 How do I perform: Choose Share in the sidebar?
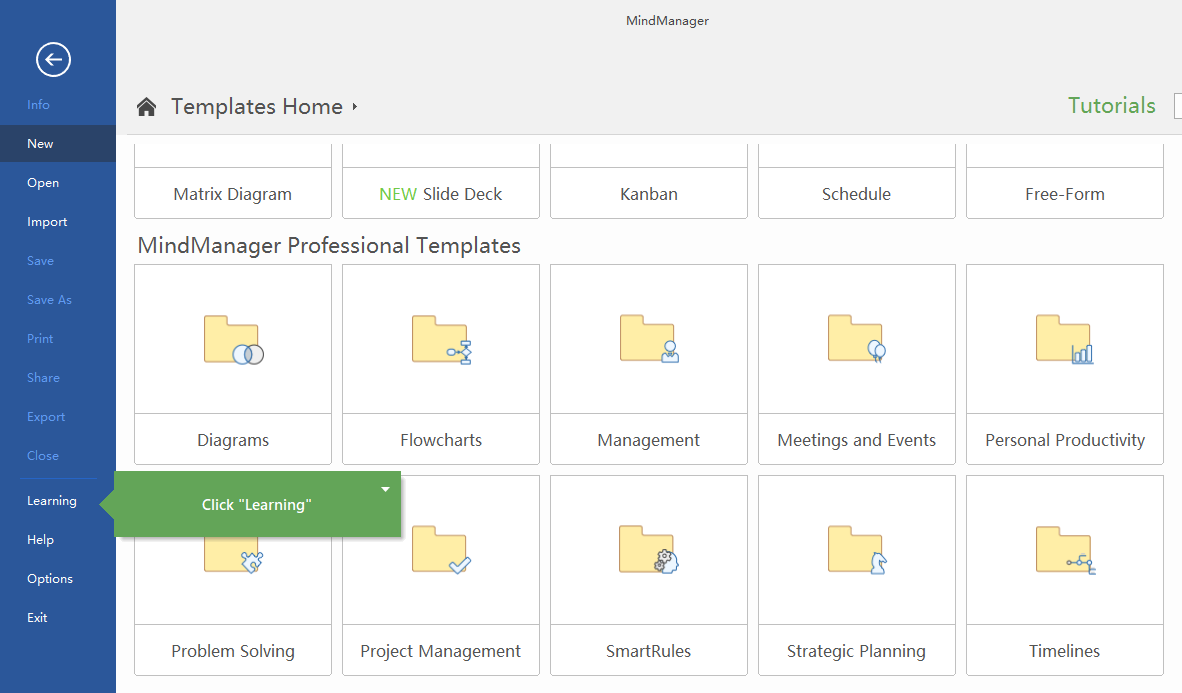(x=43, y=378)
